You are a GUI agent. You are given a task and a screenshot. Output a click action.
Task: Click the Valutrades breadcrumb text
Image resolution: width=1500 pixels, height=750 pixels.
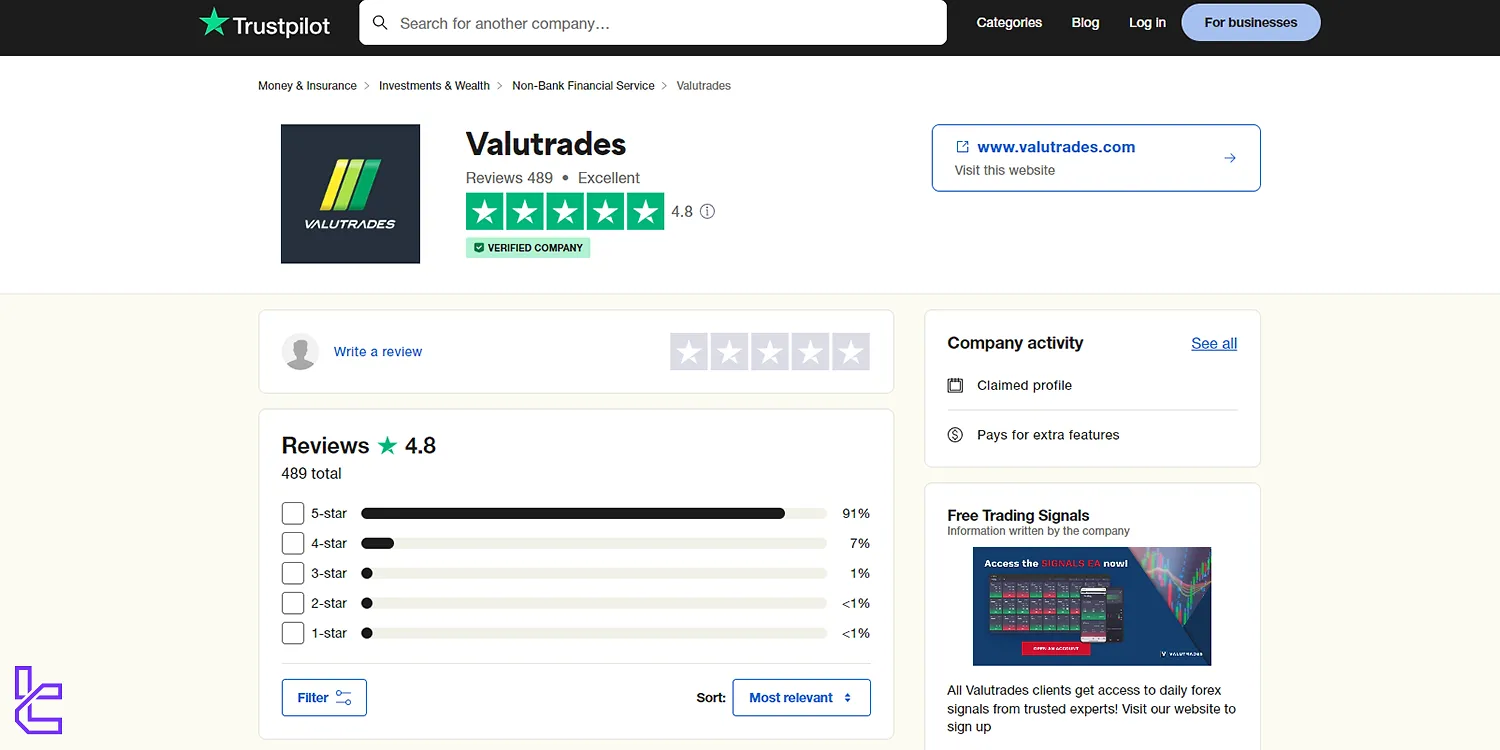click(704, 86)
